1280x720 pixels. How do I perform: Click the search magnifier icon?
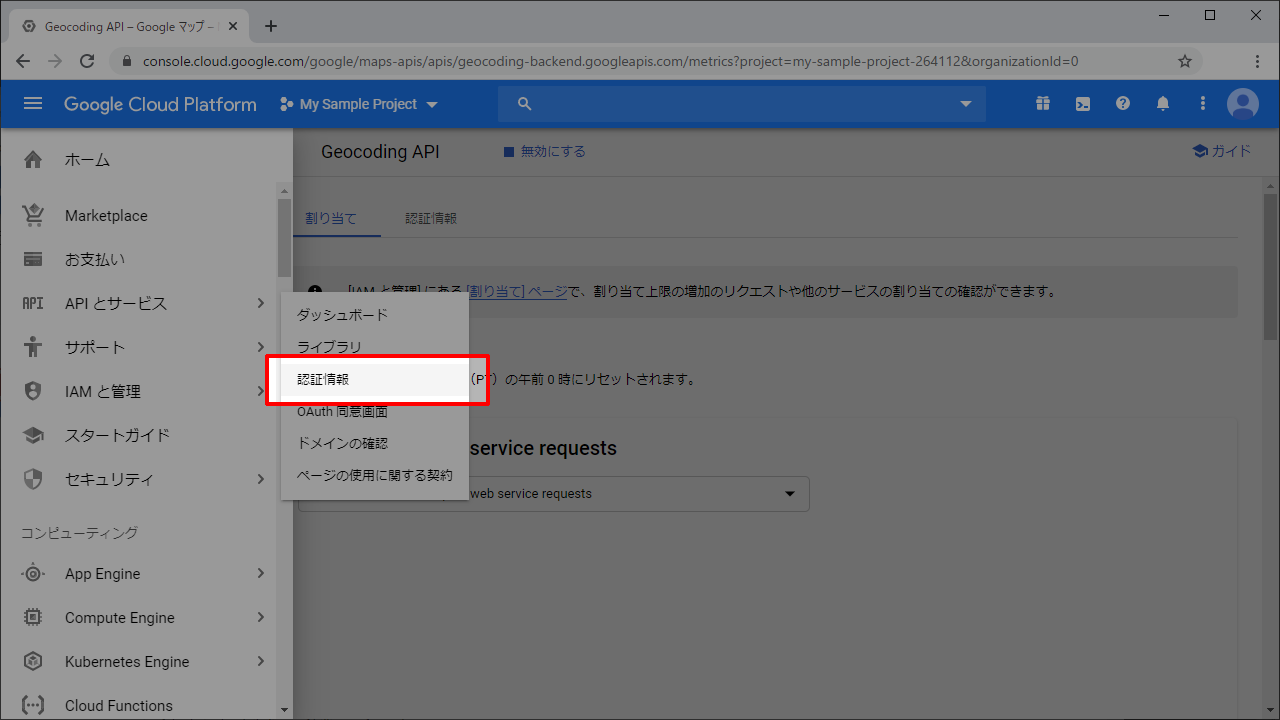[x=525, y=104]
